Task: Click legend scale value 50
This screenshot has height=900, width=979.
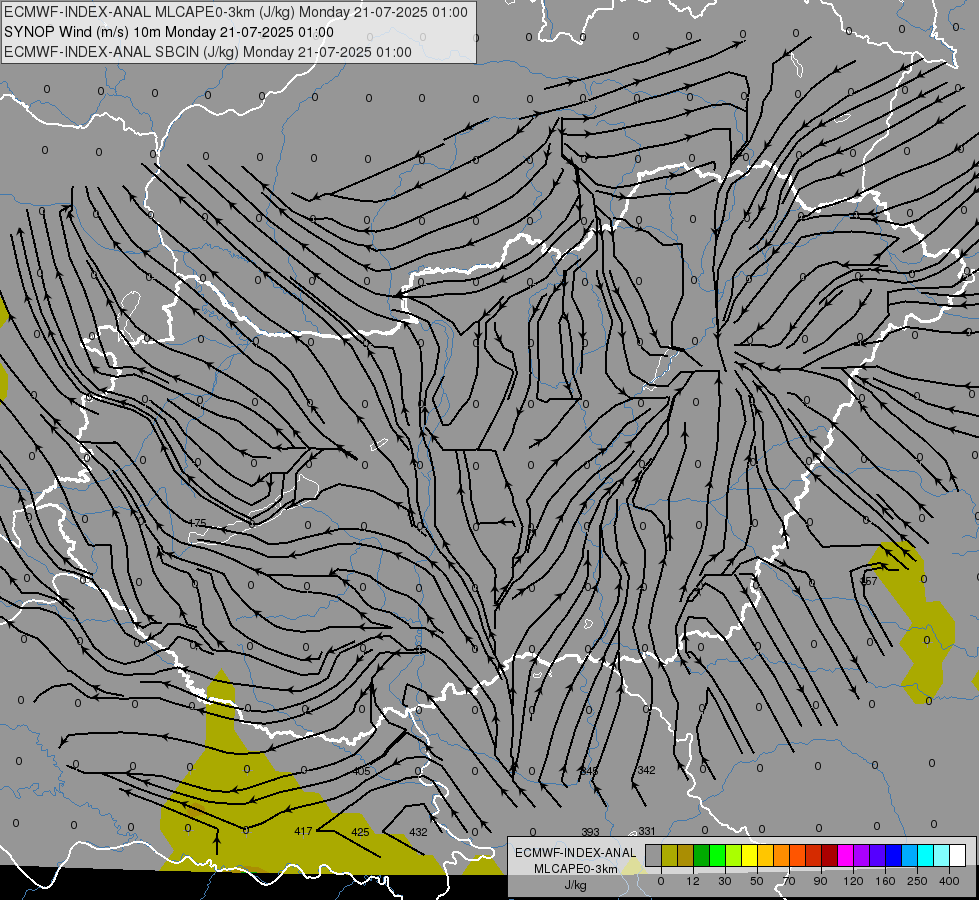Action: click(757, 881)
